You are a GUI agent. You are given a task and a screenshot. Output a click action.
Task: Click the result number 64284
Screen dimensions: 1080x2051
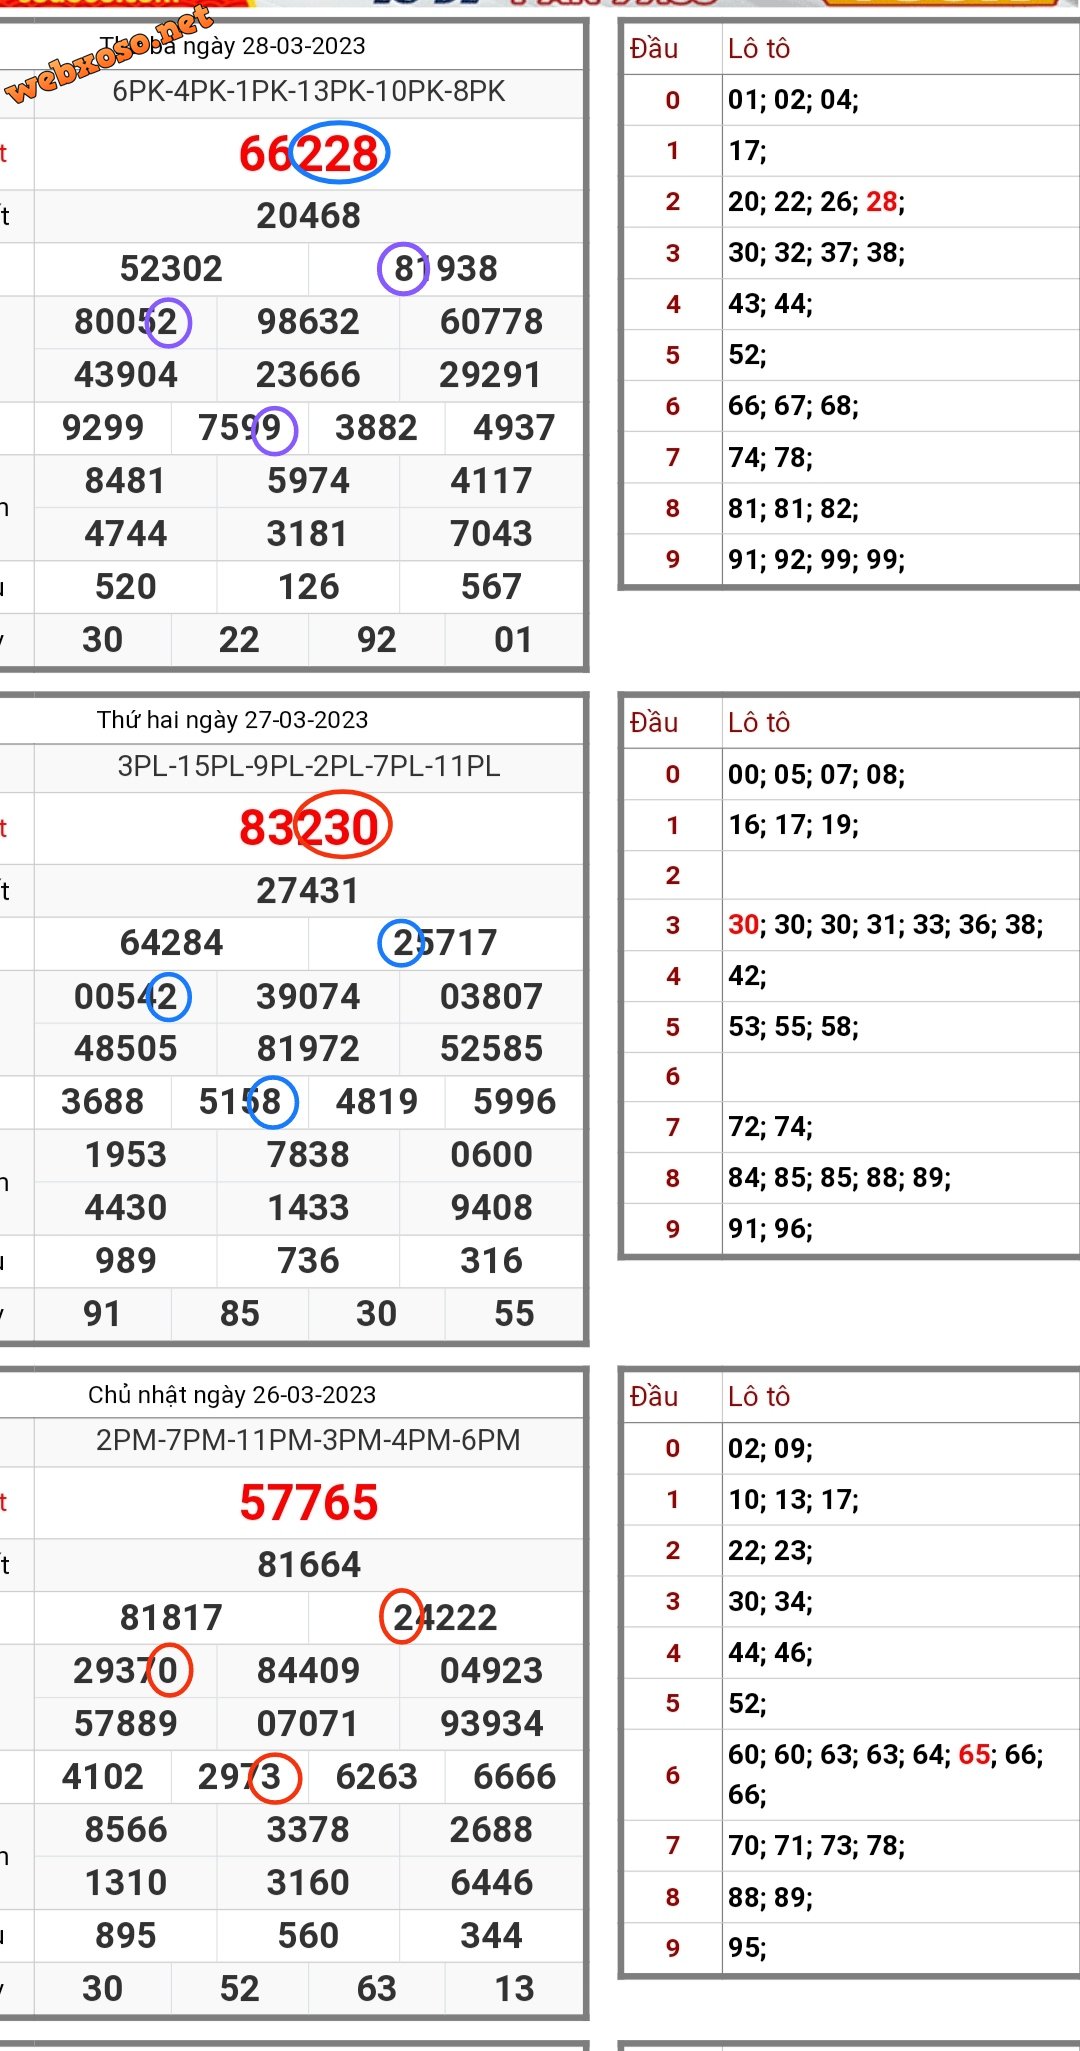tap(171, 943)
